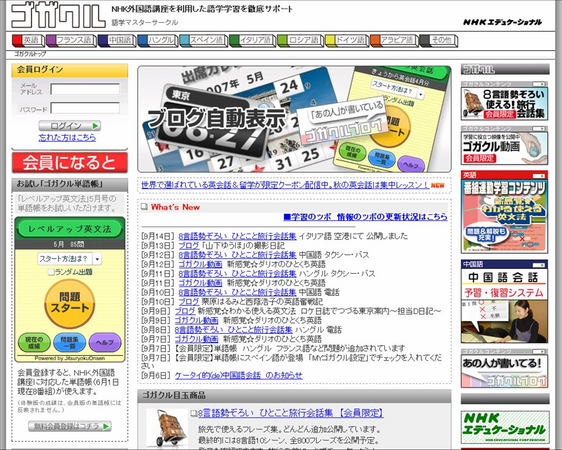Open the 9月11日 ひとこと旅行会話集 link

(x=237, y=273)
